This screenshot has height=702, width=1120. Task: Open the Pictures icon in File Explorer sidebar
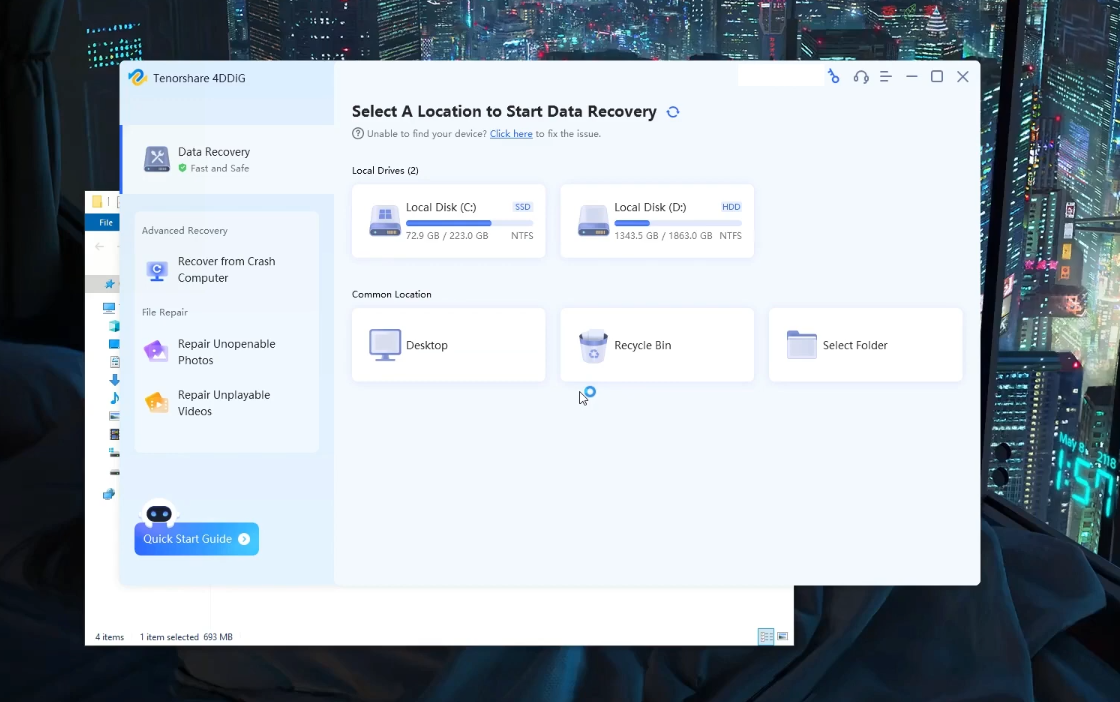point(114,416)
